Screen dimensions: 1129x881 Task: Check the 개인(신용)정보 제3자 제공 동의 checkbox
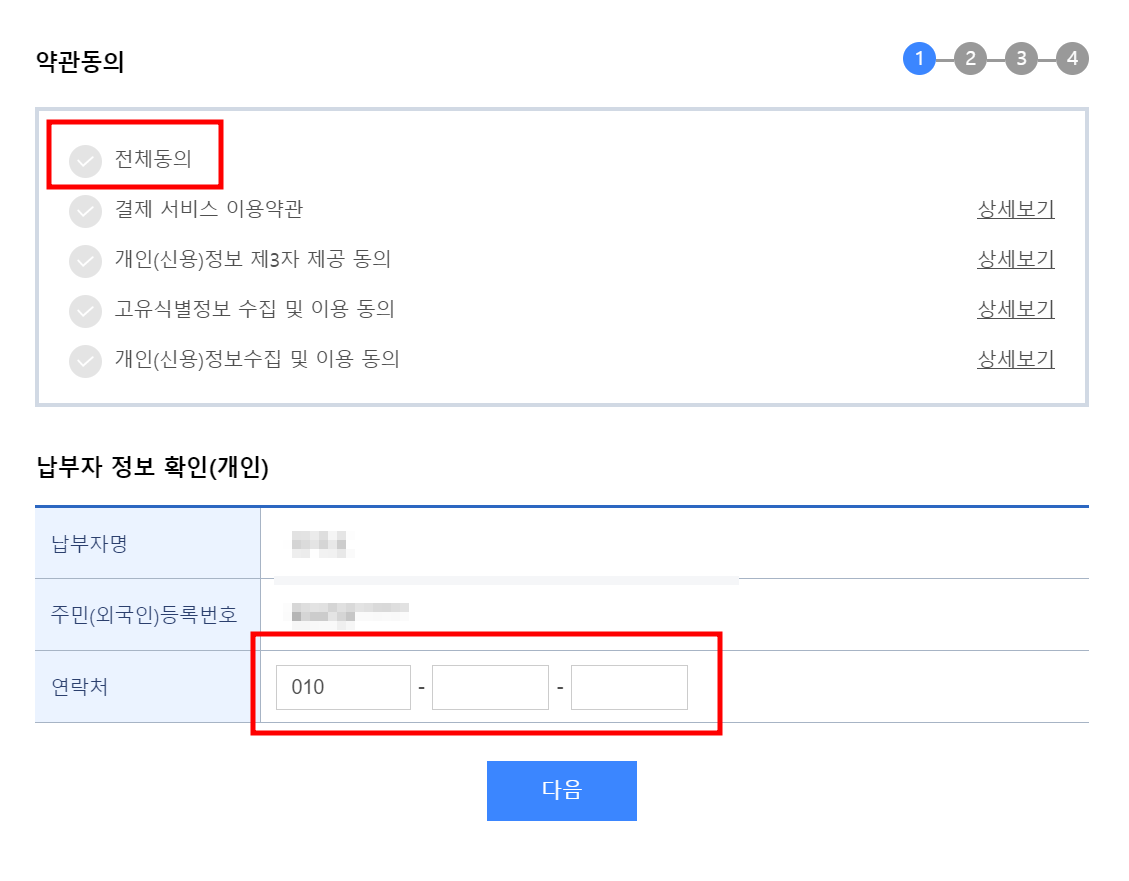(85, 261)
